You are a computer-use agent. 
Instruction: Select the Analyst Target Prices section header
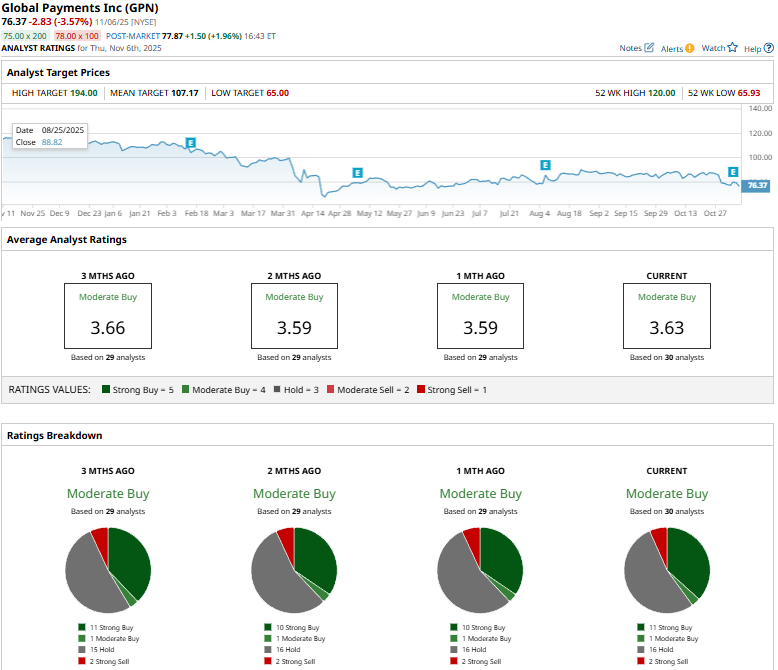(59, 73)
